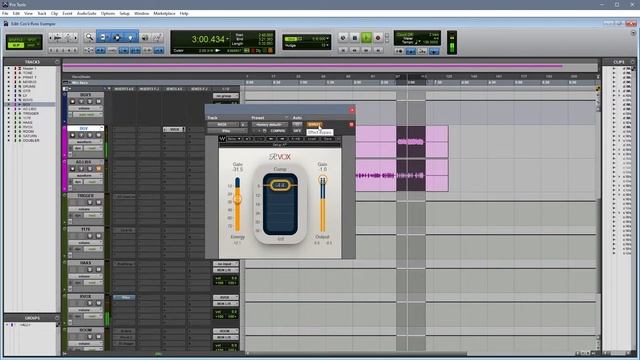Click the Waves plugin Save button
Viewport: 640px width, 360px height.
coord(328,139)
